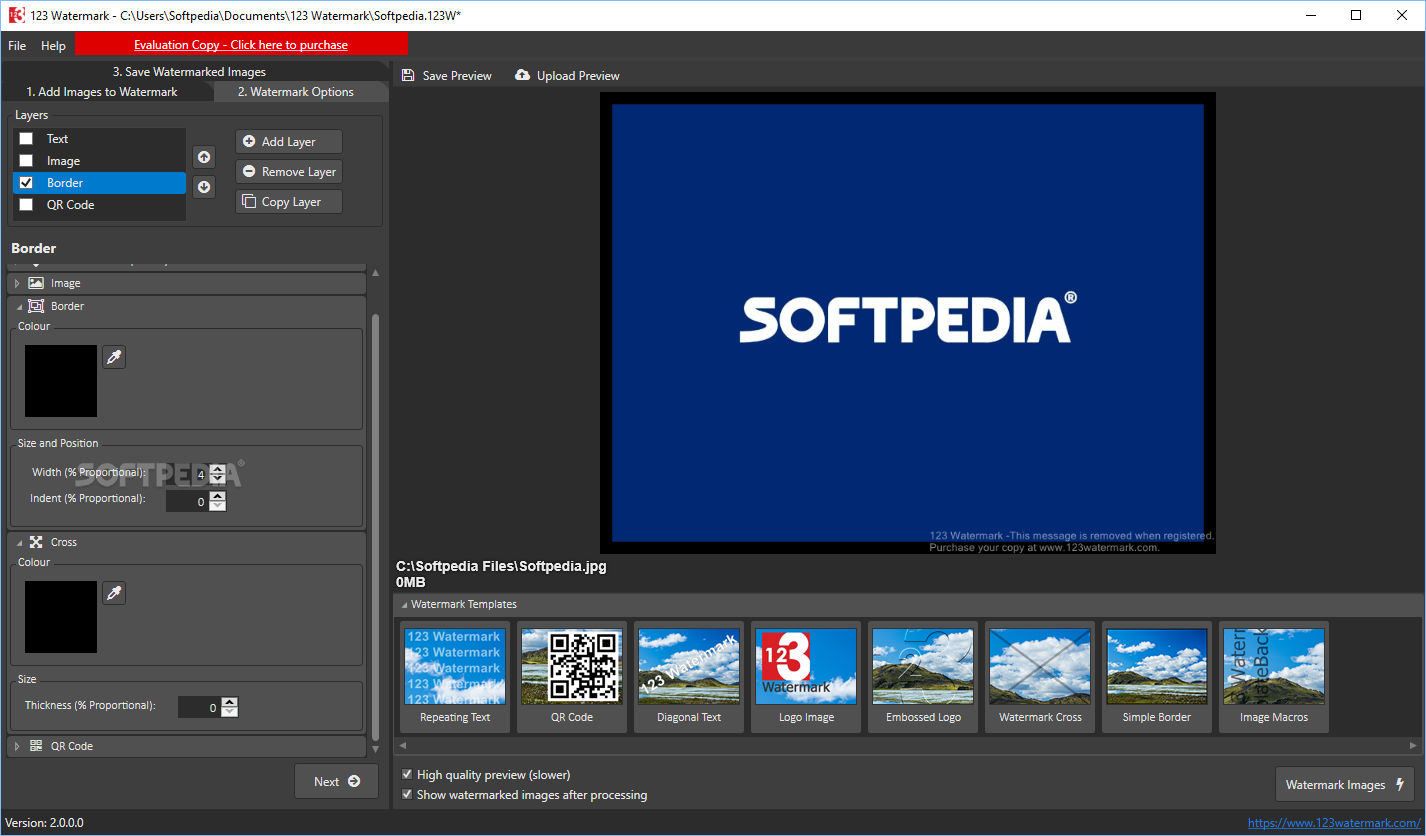The width and height of the screenshot is (1426, 836).
Task: Click the Save Preview disk icon
Action: click(408, 75)
